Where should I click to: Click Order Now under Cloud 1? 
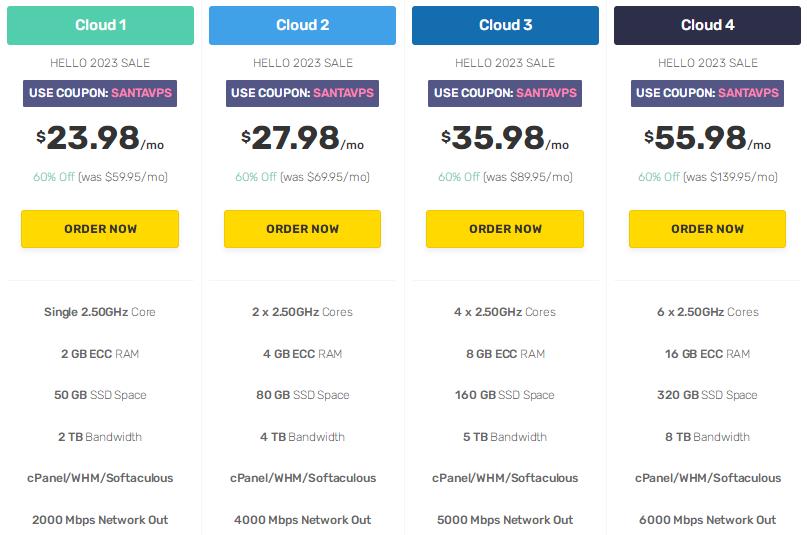pyautogui.click(x=100, y=229)
